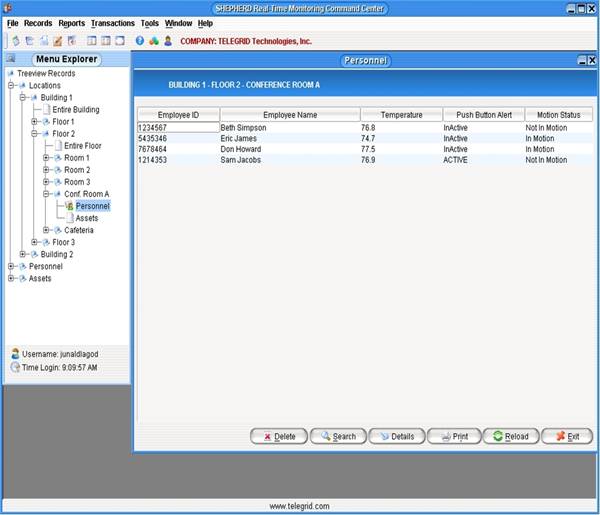Click the Entire Building page icon
The image size is (600, 515).
[47, 110]
